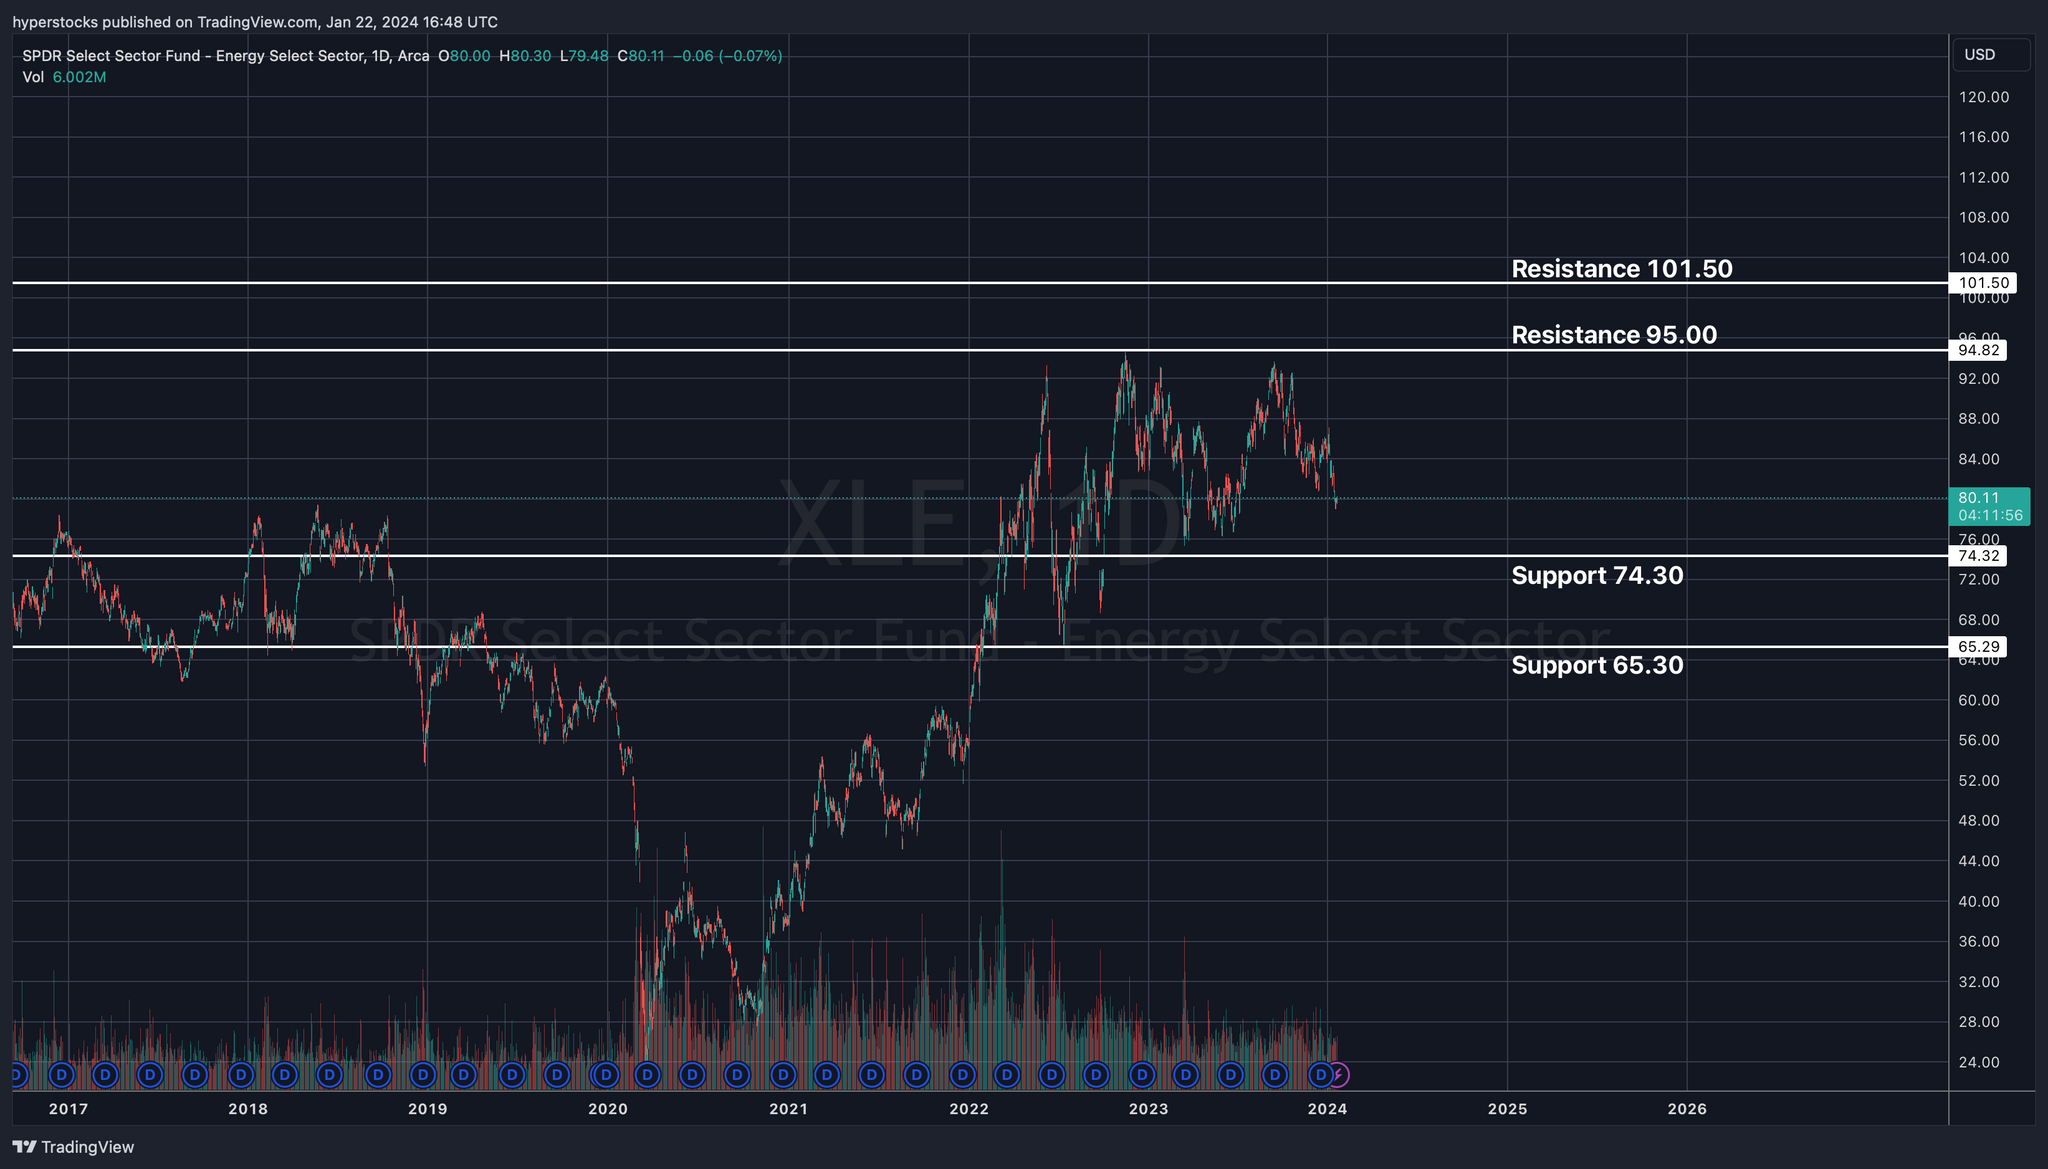Click the Vol indicator legend label

pyautogui.click(x=33, y=77)
